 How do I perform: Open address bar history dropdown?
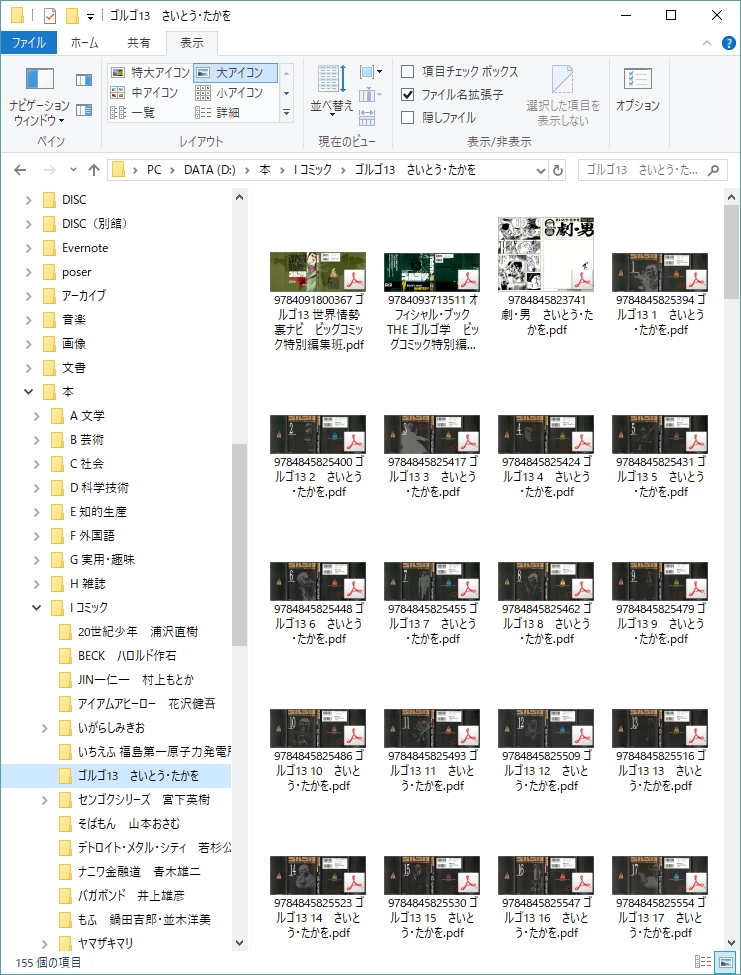coord(540,170)
